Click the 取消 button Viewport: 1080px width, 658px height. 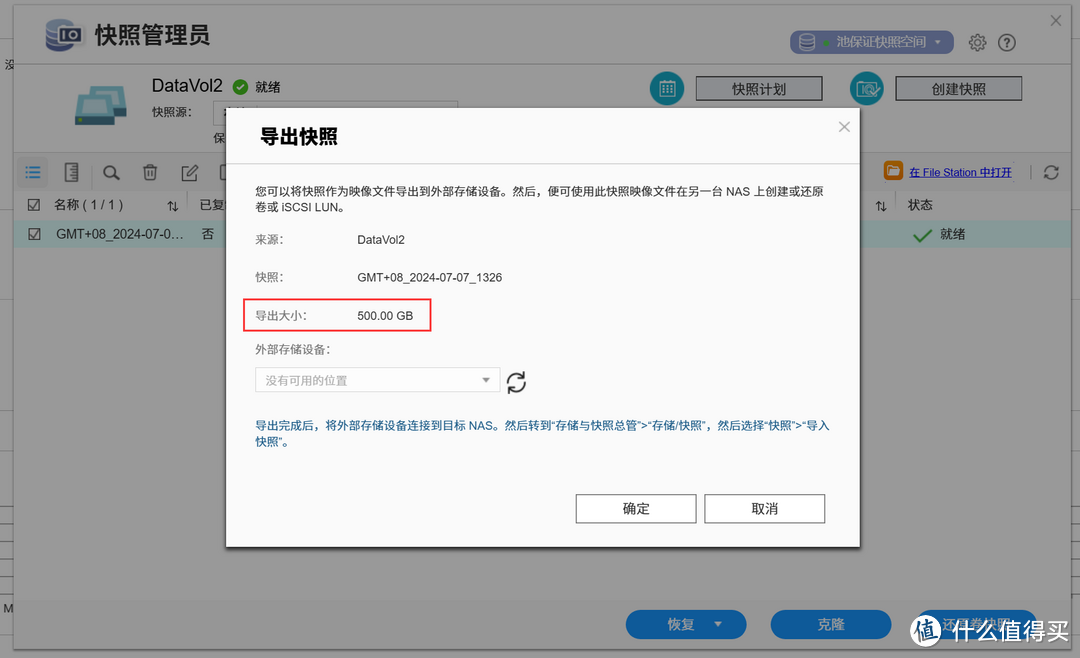(765, 508)
